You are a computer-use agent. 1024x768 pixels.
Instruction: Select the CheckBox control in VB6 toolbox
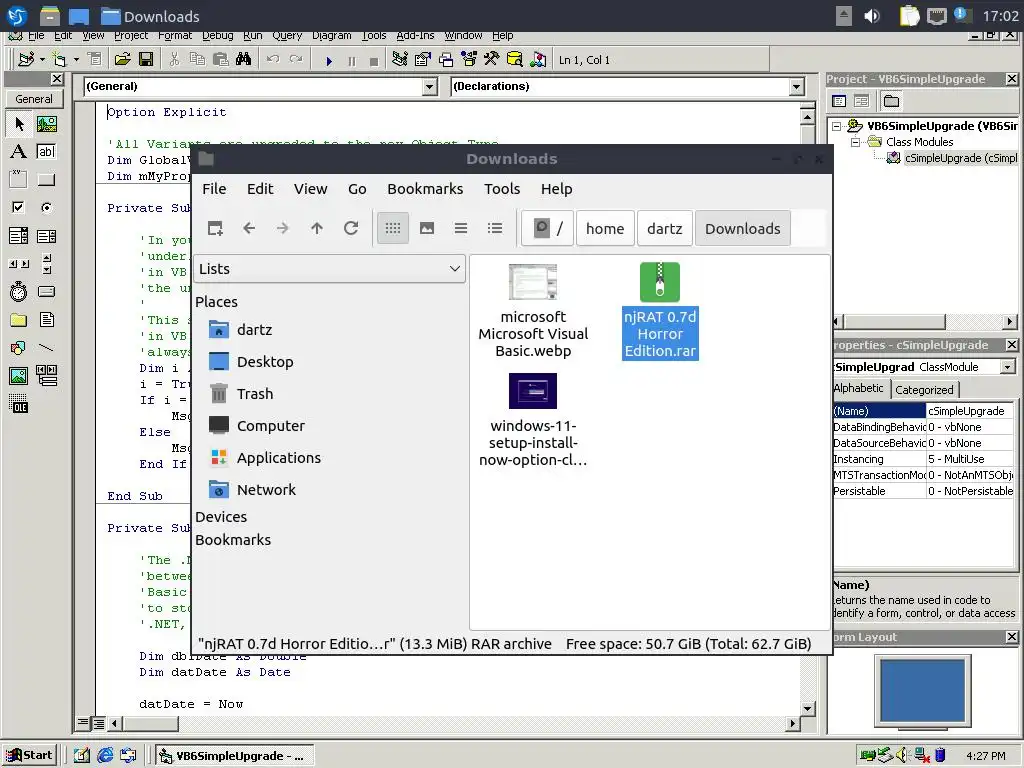[x=18, y=208]
